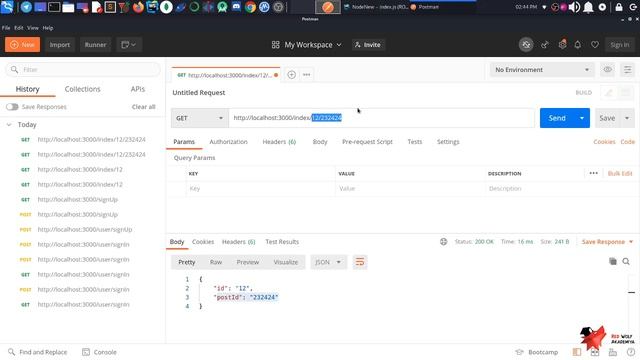Open Google Chrome from the top taskbar

point(250,7)
